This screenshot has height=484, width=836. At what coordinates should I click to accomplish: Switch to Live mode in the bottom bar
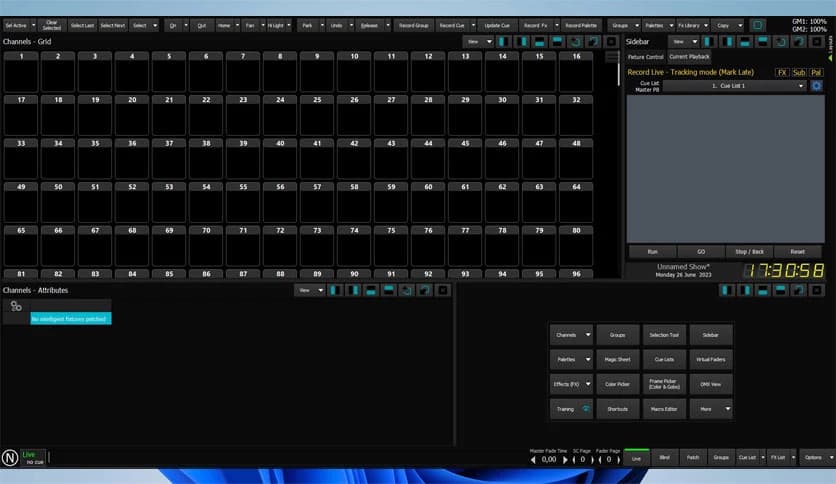636,458
